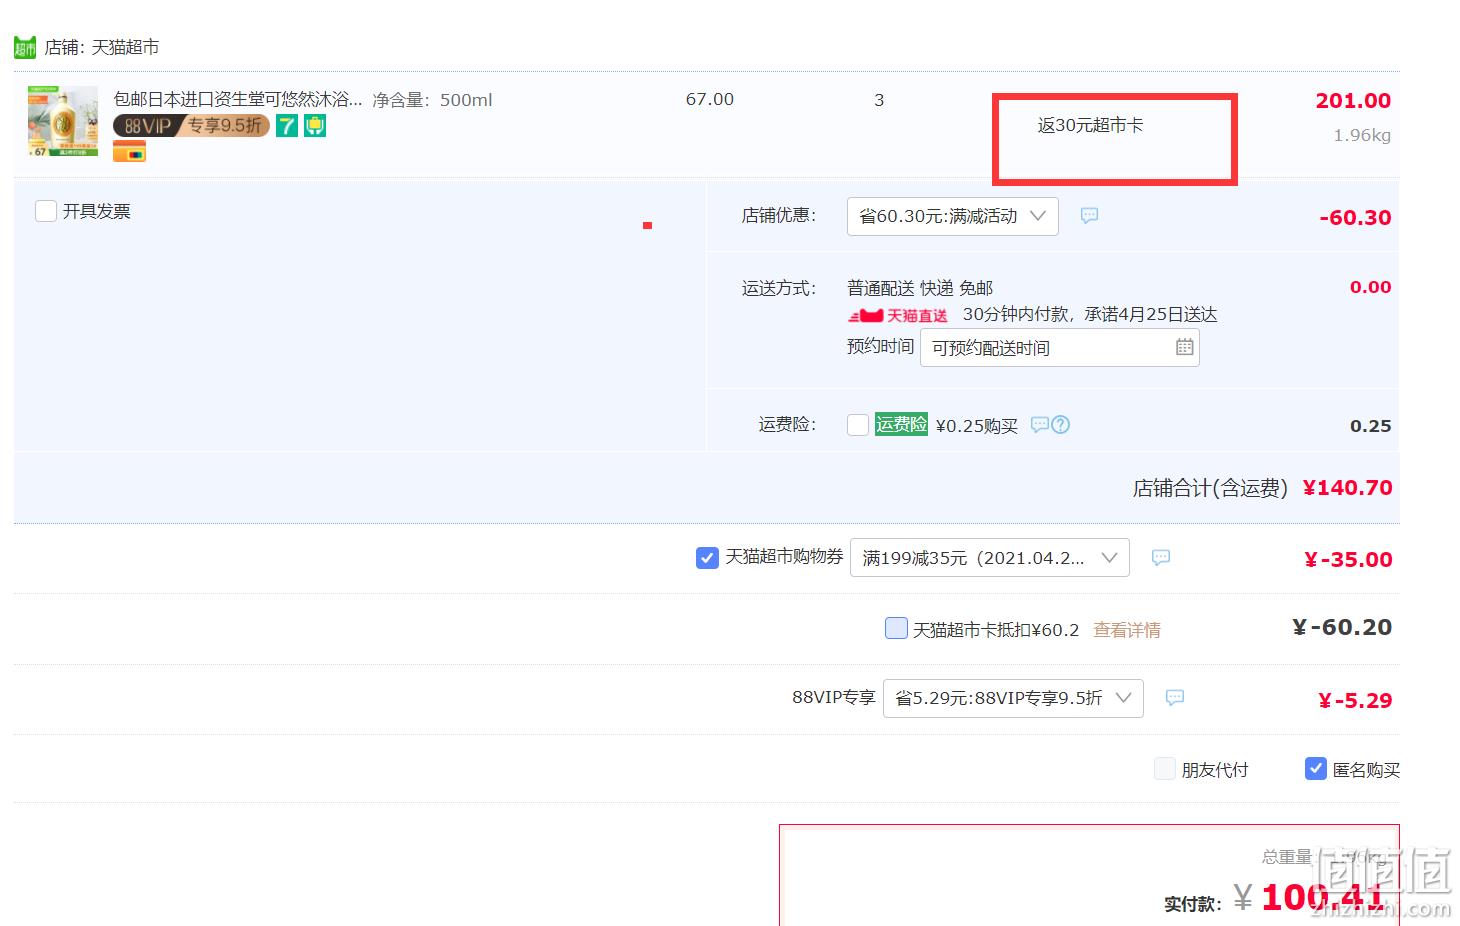Check the 开具发票 invoice checkbox
The height and width of the screenshot is (926, 1460).
click(x=45, y=211)
